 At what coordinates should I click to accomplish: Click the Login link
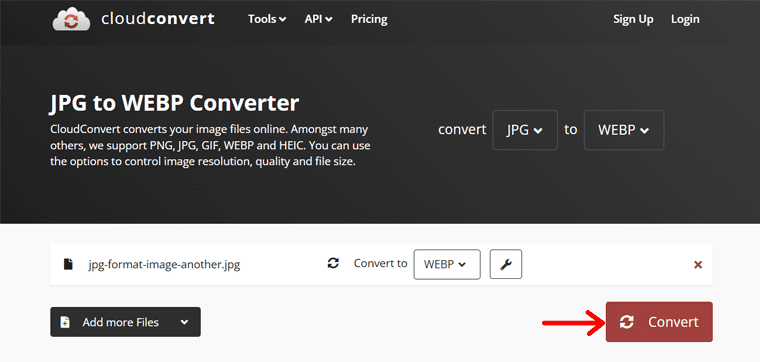685,19
